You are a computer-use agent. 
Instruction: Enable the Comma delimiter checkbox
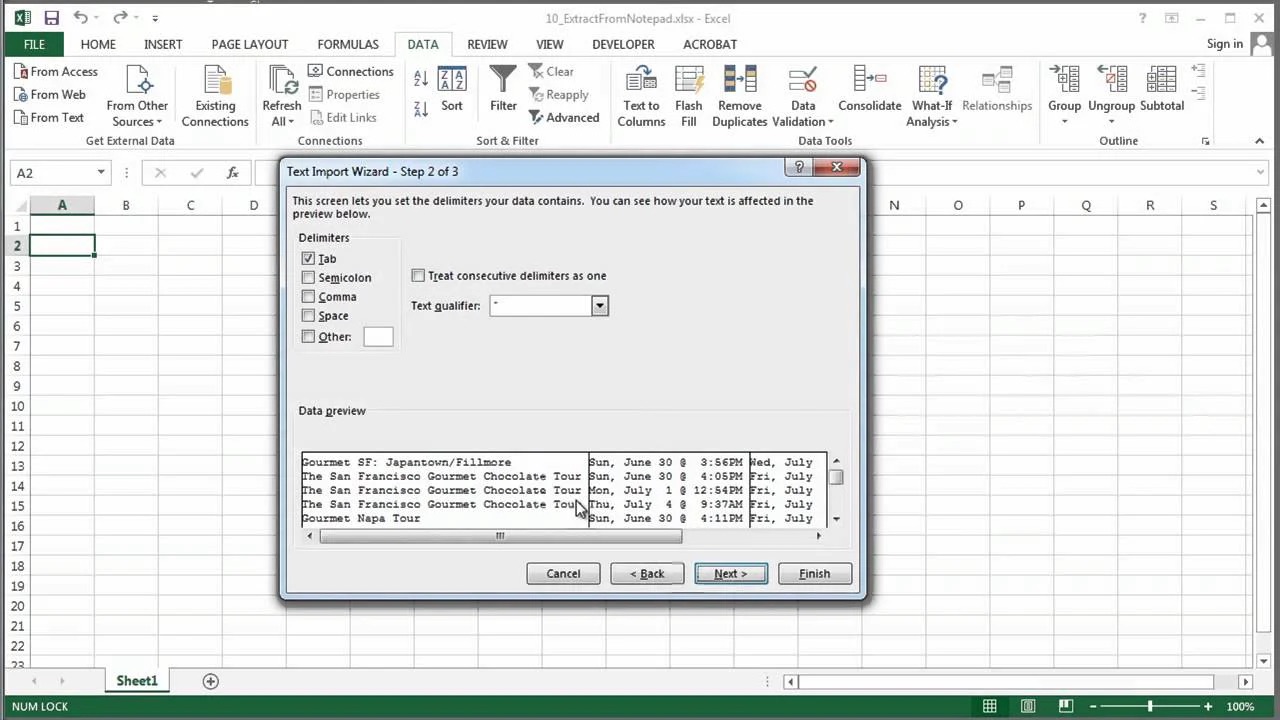click(x=308, y=297)
